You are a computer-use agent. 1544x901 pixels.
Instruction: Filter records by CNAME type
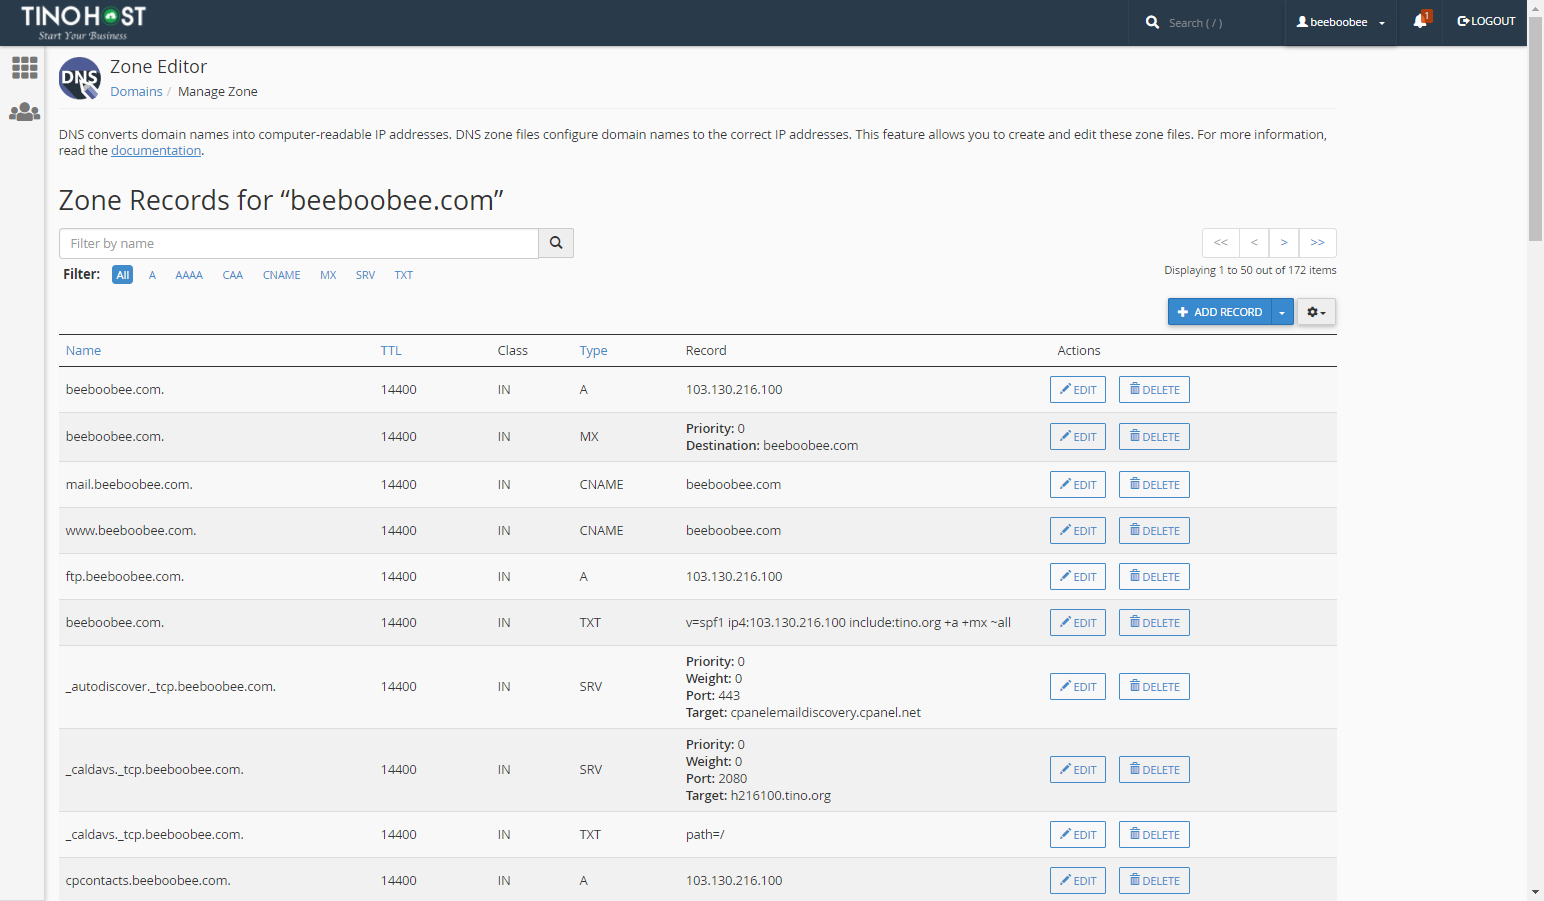pos(282,275)
